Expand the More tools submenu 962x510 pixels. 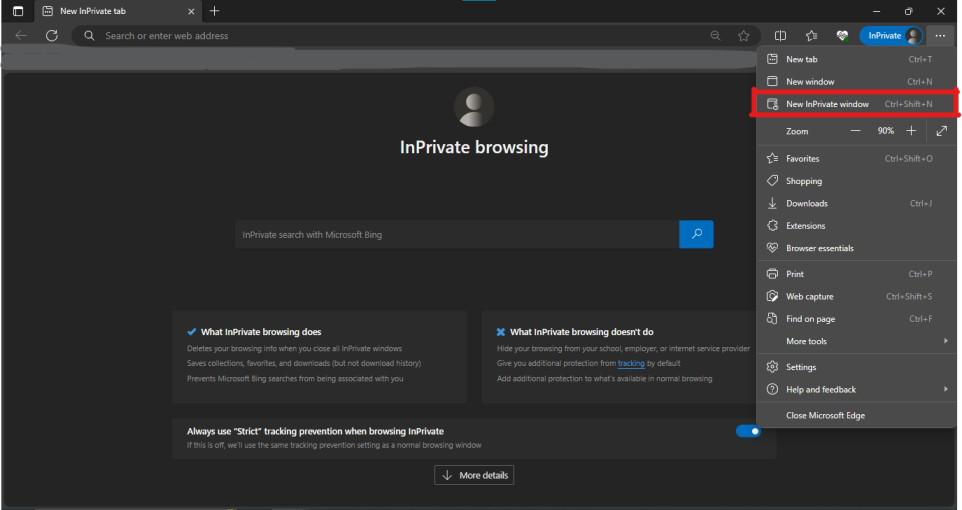click(x=856, y=341)
